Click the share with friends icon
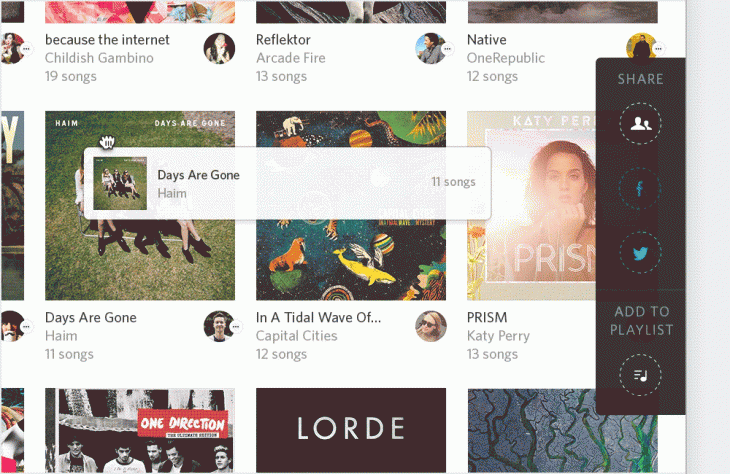 coord(640,123)
